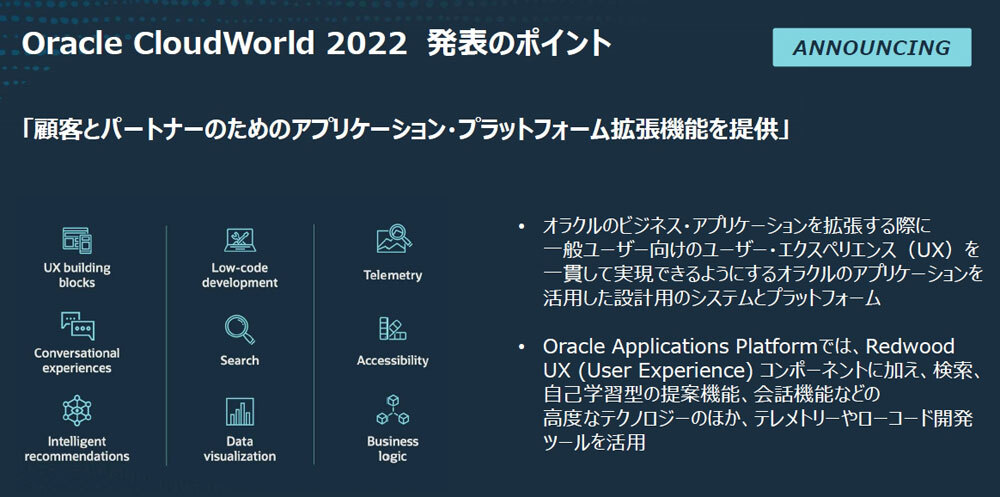The width and height of the screenshot is (1000, 497).
Task: Click the line '自己学習型の提案機能、会話機能などの'
Action: [x=711, y=394]
